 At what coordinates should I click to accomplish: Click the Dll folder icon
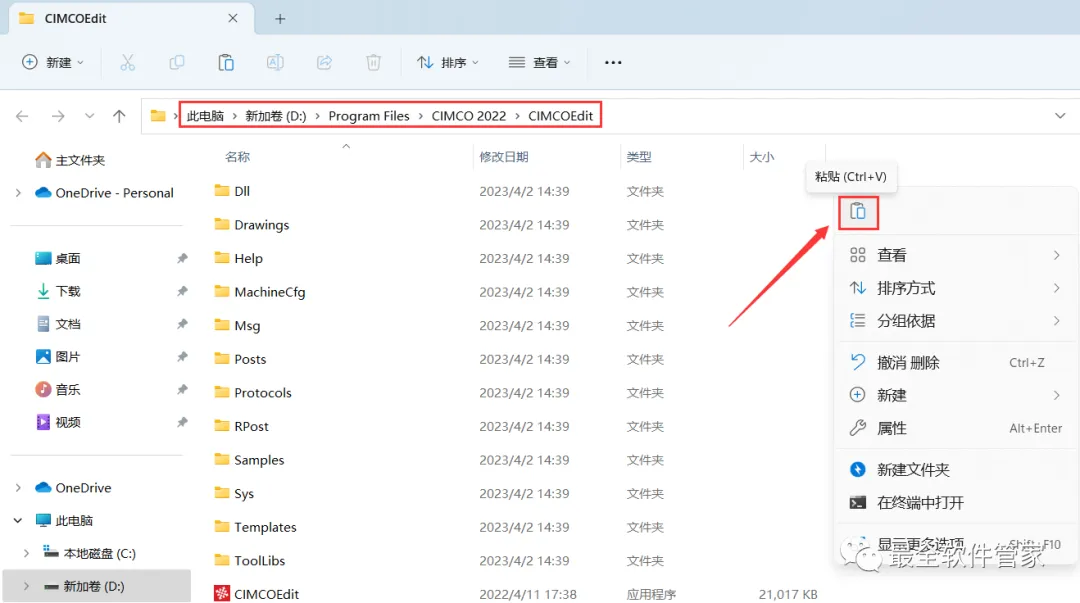click(222, 190)
